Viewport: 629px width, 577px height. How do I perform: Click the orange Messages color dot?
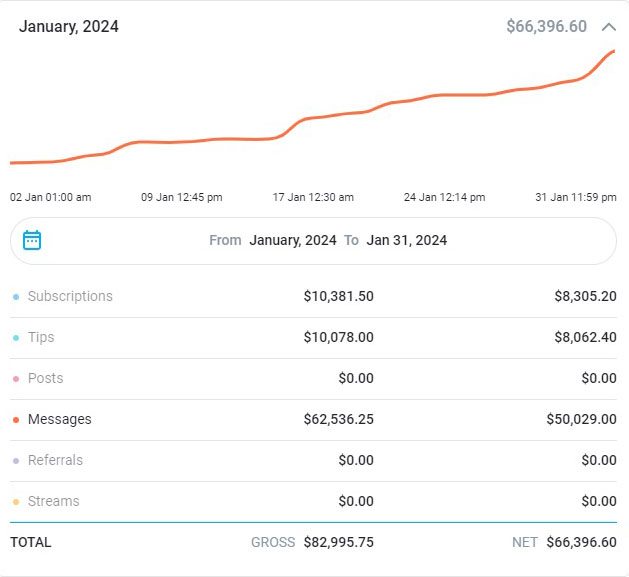click(x=16, y=420)
